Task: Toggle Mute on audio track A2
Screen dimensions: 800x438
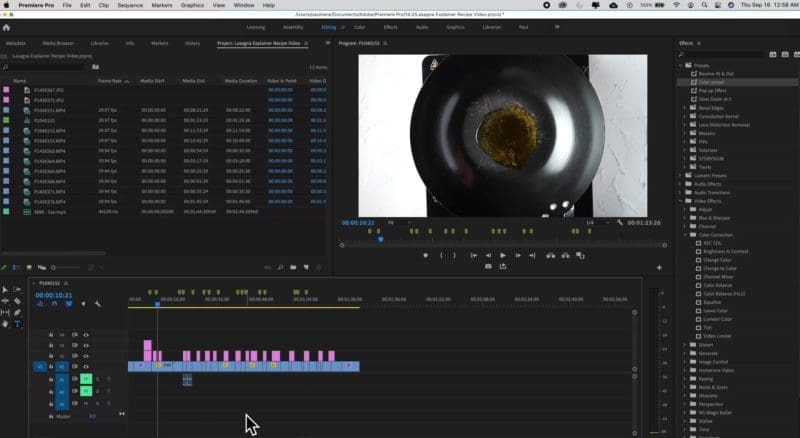Action: click(x=86, y=391)
